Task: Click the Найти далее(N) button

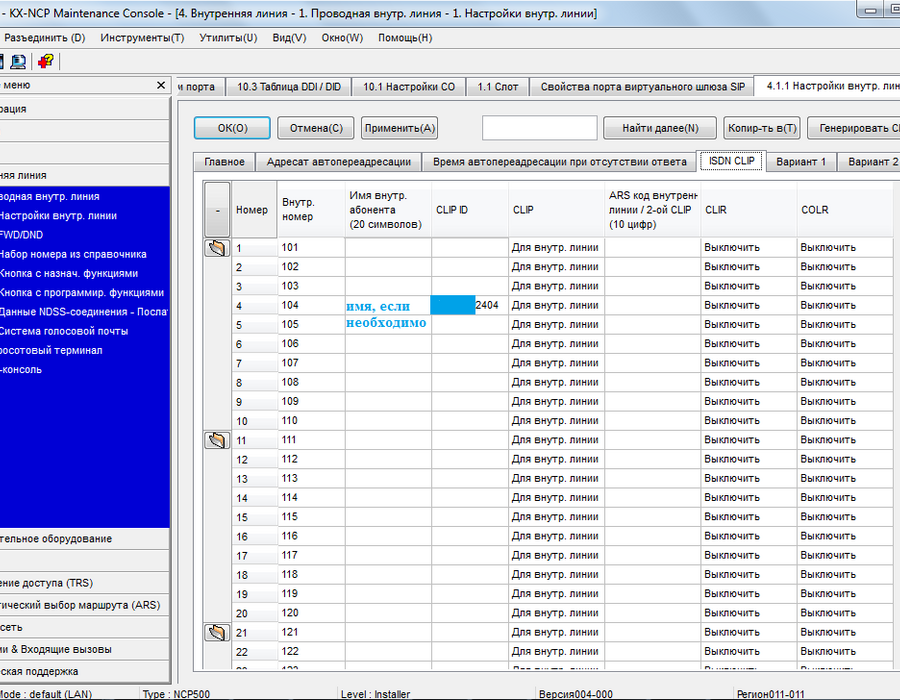Action: pos(660,128)
